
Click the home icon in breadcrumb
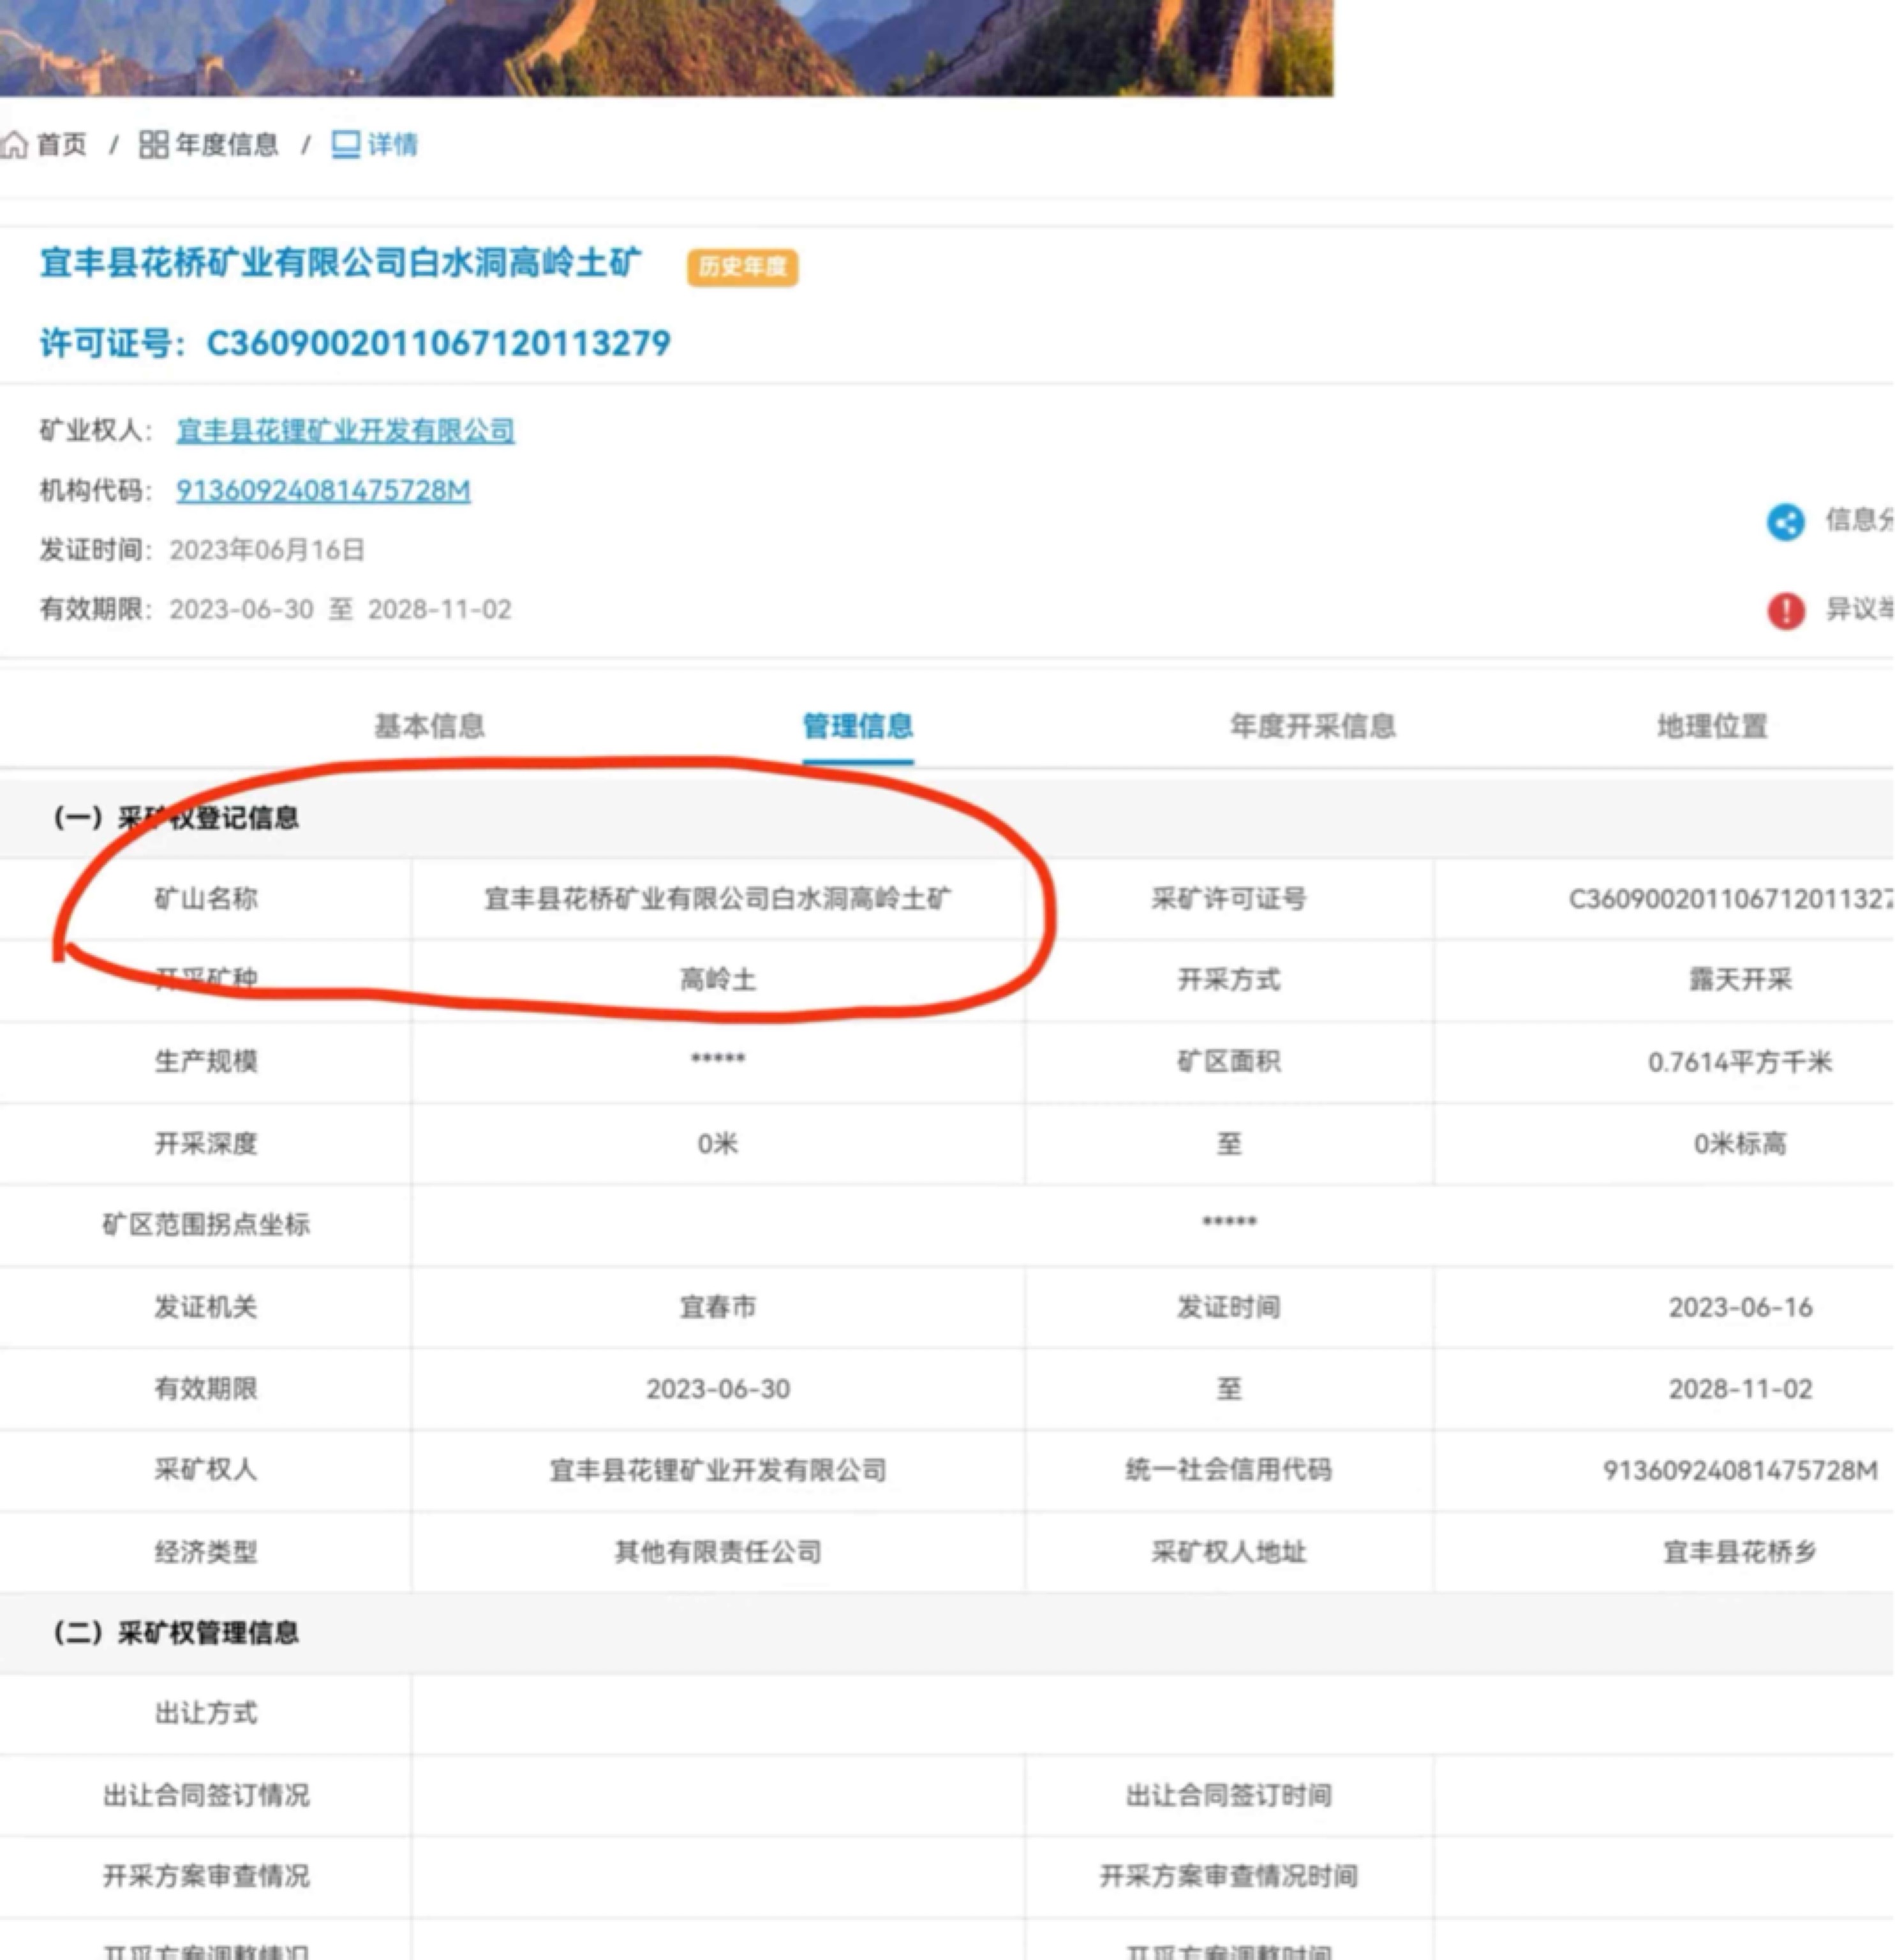coord(14,145)
